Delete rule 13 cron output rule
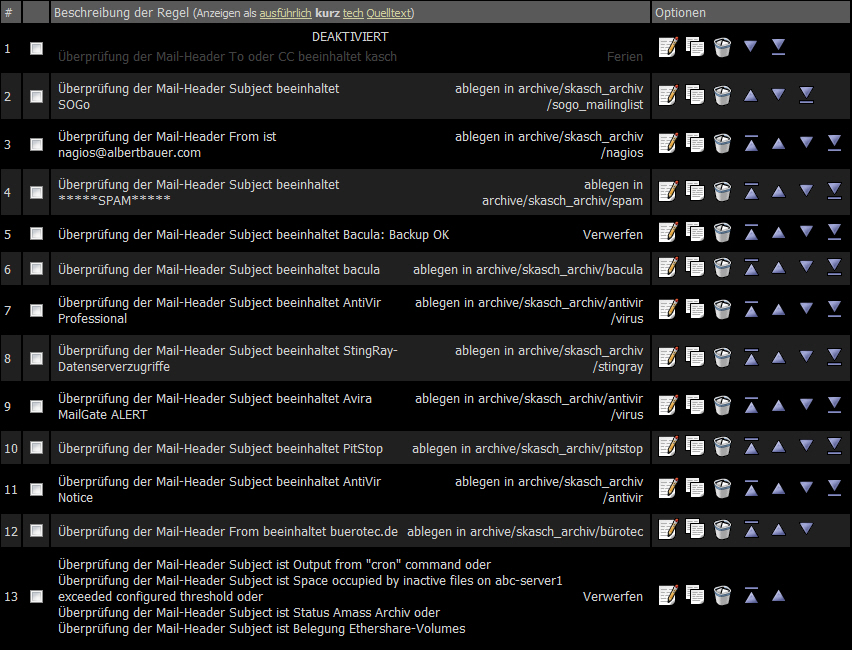Screen dimensions: 852x650 point(723,596)
